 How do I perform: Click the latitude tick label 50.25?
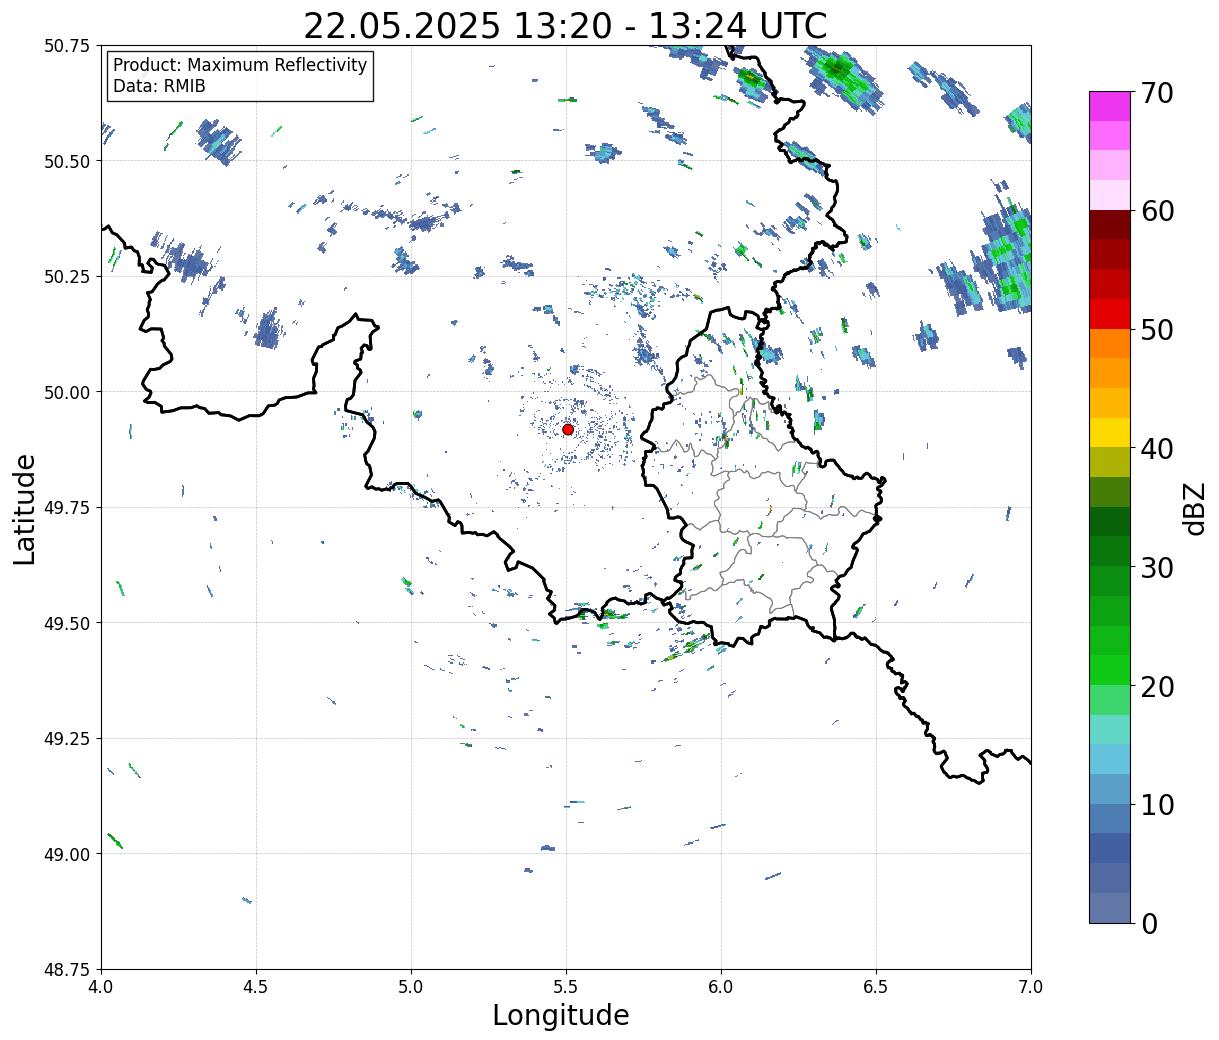click(67, 277)
